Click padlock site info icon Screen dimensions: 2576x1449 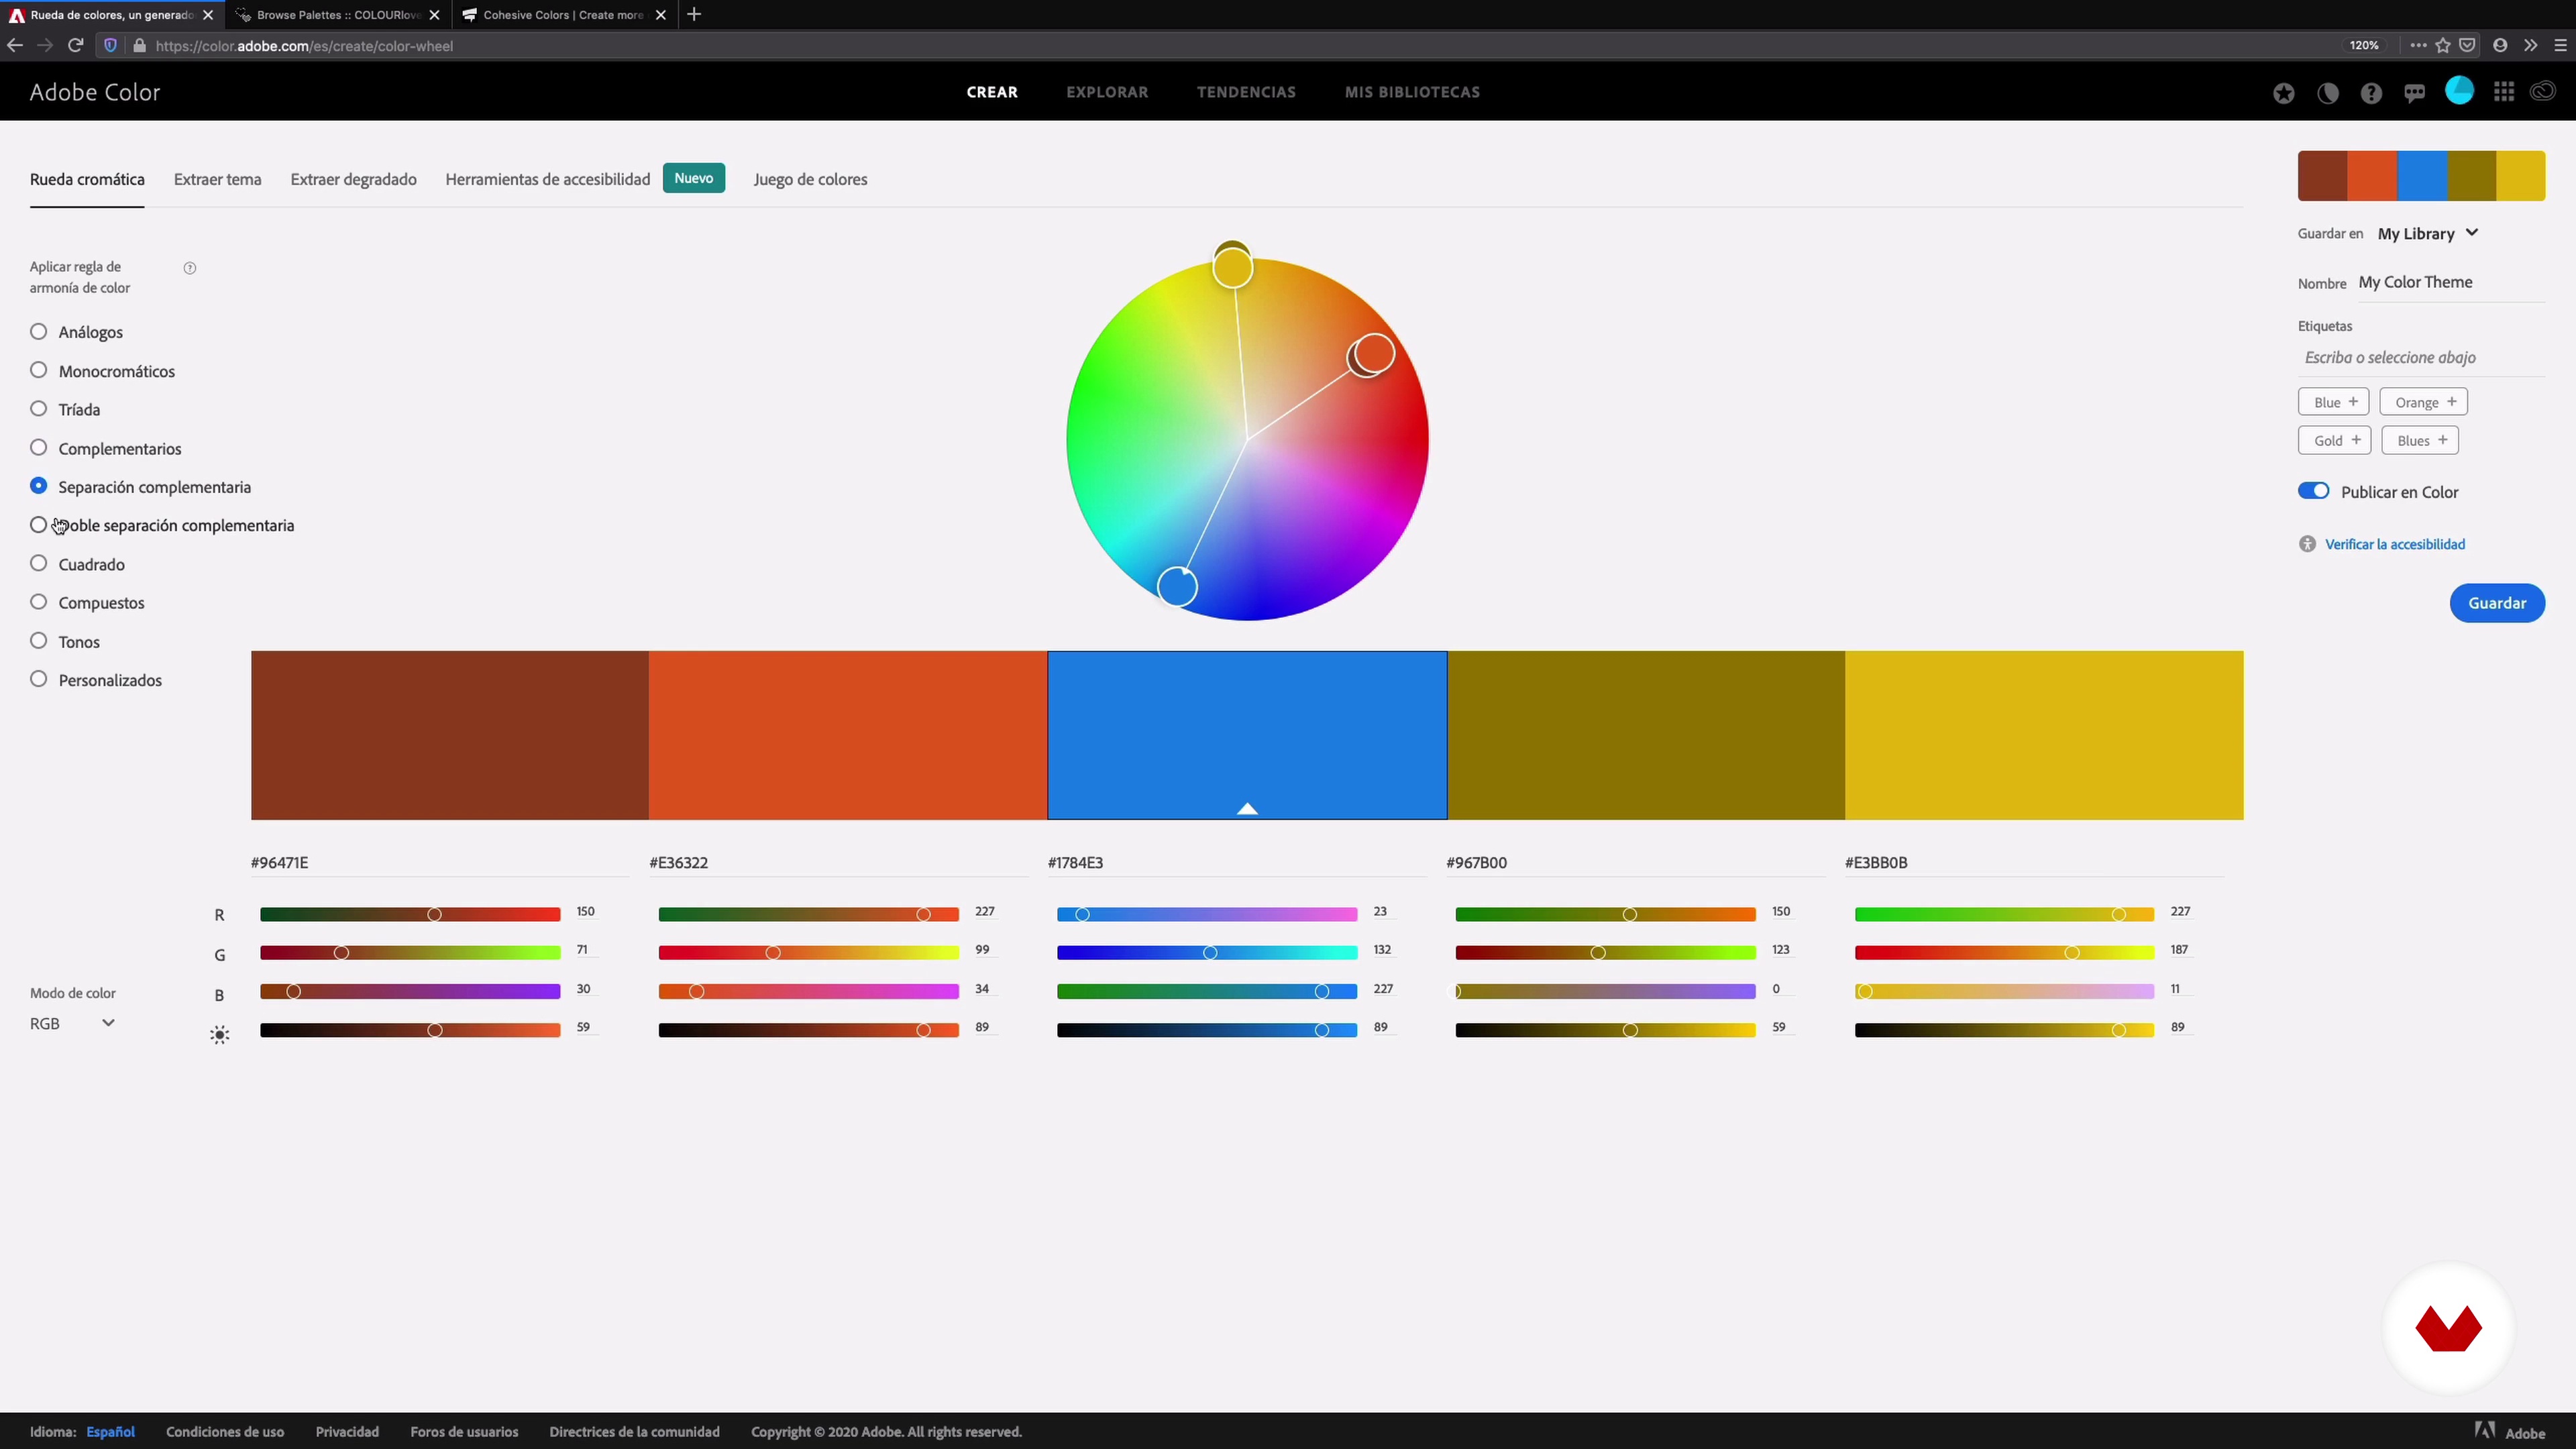[x=139, y=45]
